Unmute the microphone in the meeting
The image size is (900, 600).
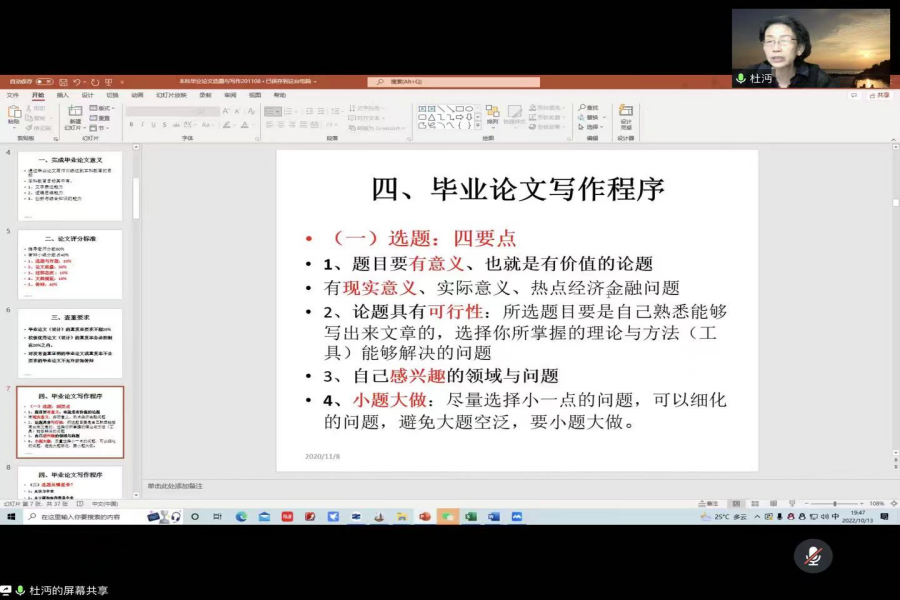(814, 557)
